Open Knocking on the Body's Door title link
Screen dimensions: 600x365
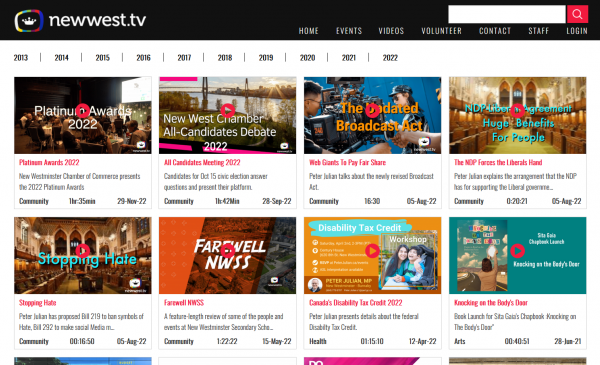(491, 303)
